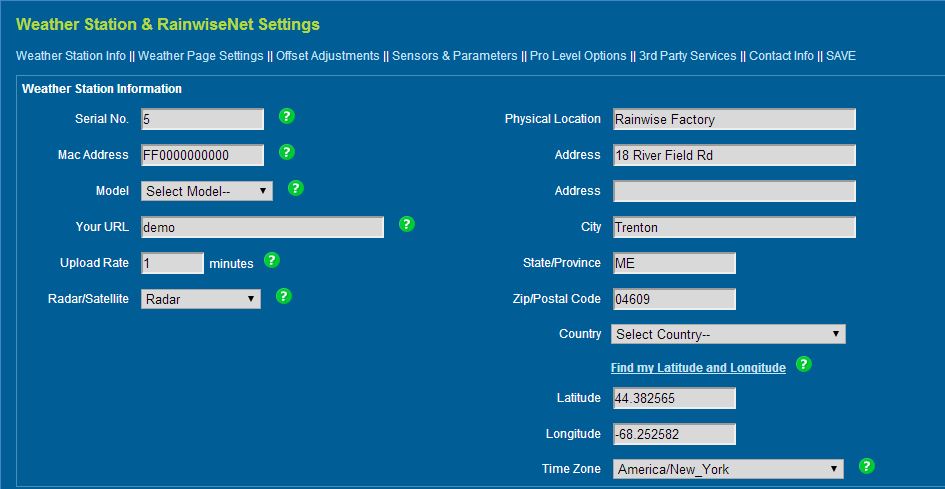Show help for the Time Zone selector

866,465
